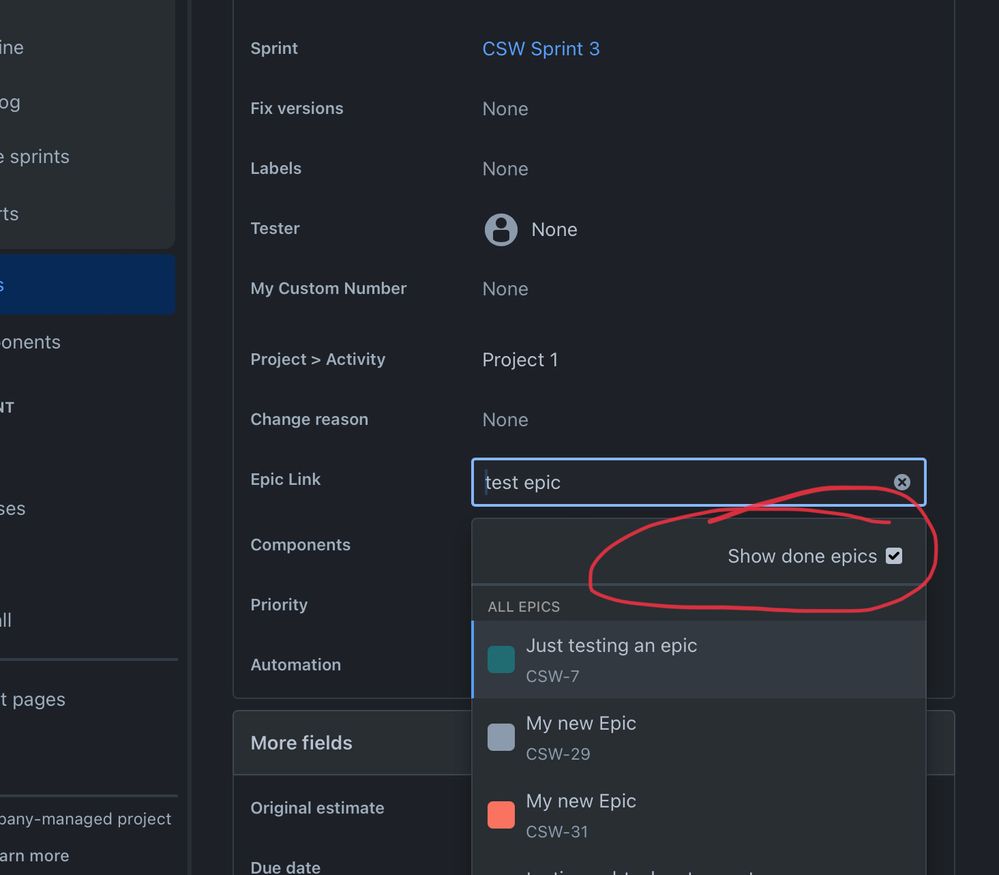Click the Project 1 activity value
Viewport: 999px width, 875px height.
(520, 360)
